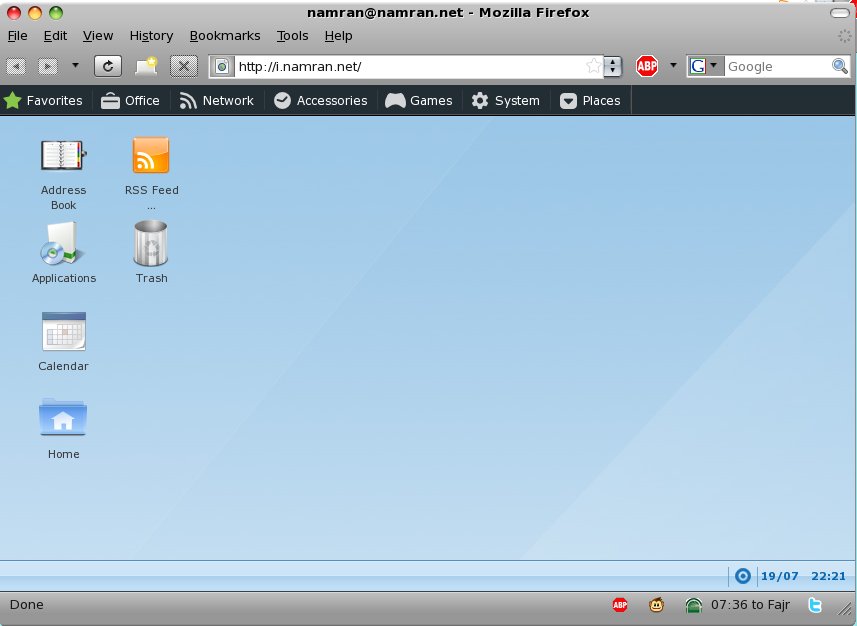The width and height of the screenshot is (857, 626).
Task: Open the Trash icon
Action: (x=151, y=244)
